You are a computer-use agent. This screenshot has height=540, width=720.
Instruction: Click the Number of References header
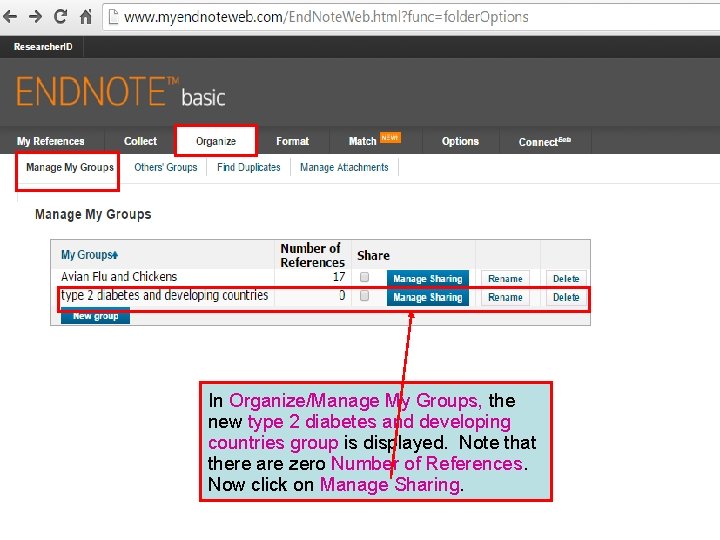pos(312,255)
